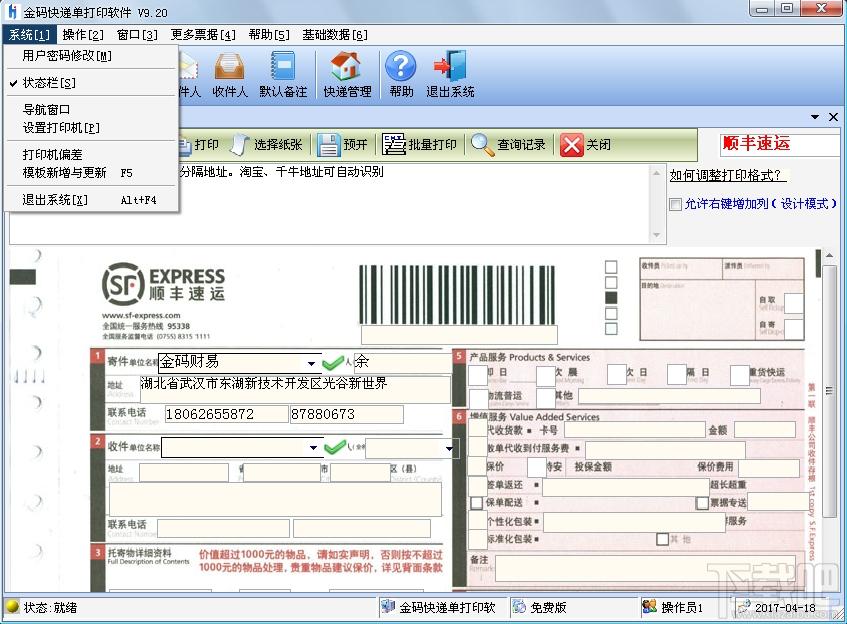
Task: Click the 预开 save disk button
Action: (342, 144)
